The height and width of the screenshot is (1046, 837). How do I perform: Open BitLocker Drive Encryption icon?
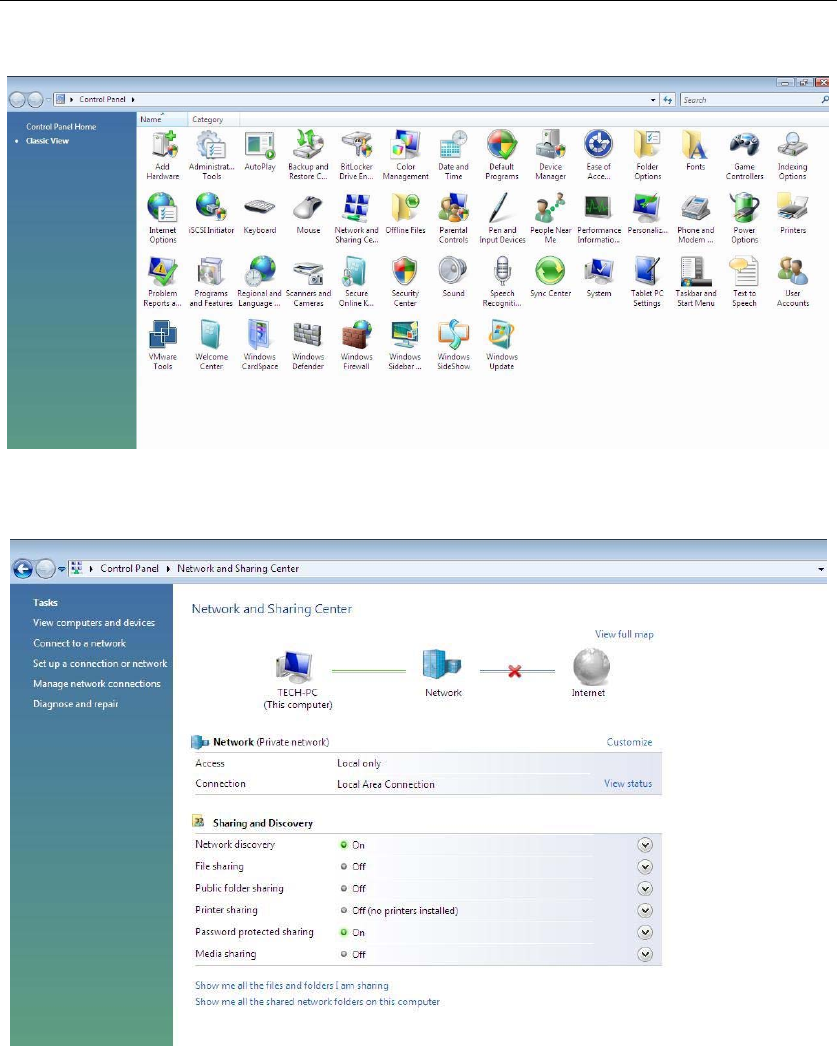(357, 155)
